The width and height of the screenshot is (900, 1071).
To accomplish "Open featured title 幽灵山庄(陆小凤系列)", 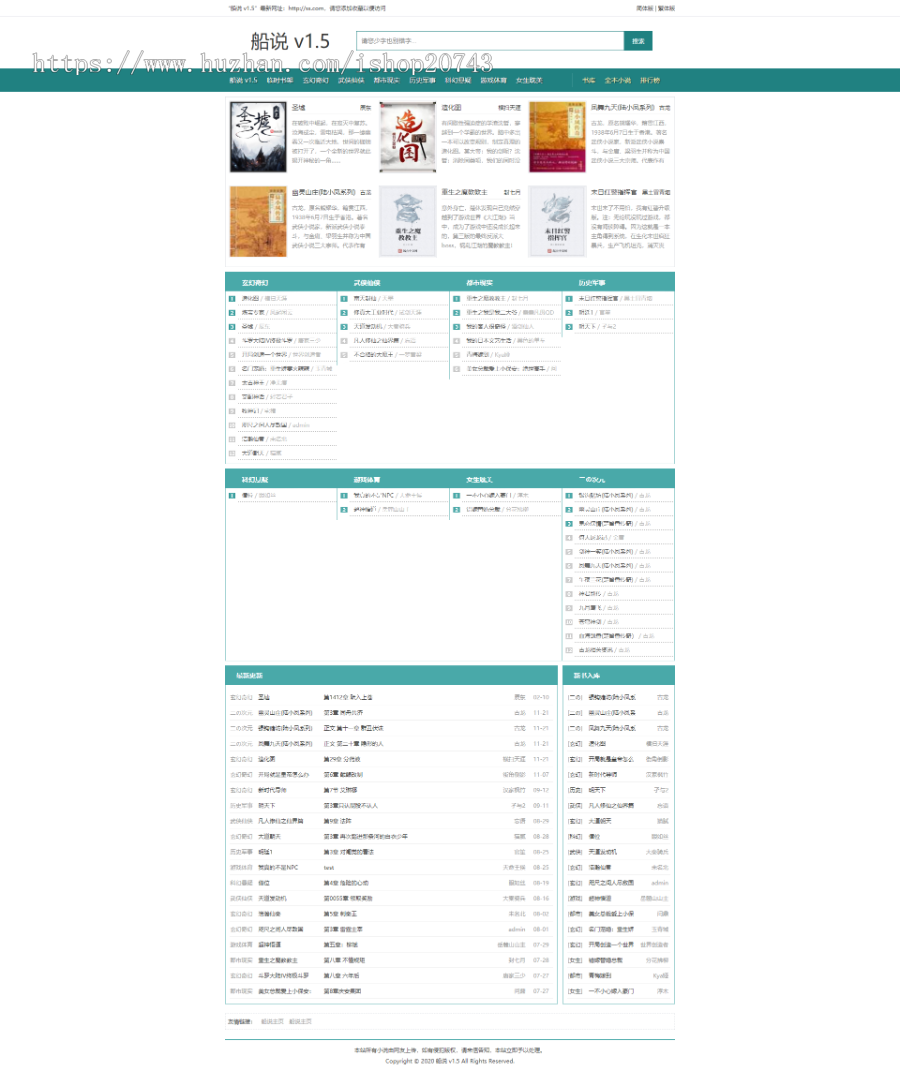I will click(324, 193).
